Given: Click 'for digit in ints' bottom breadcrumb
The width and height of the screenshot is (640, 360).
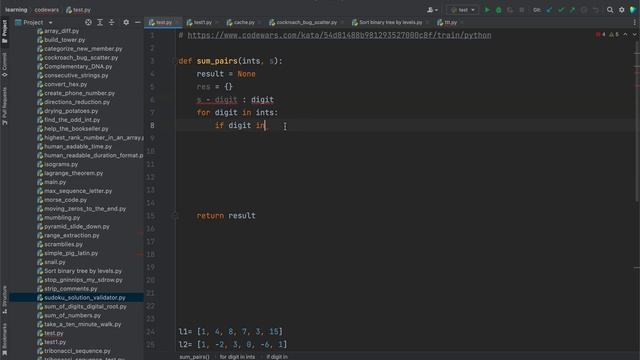Looking at the screenshot, I should point(237,357).
